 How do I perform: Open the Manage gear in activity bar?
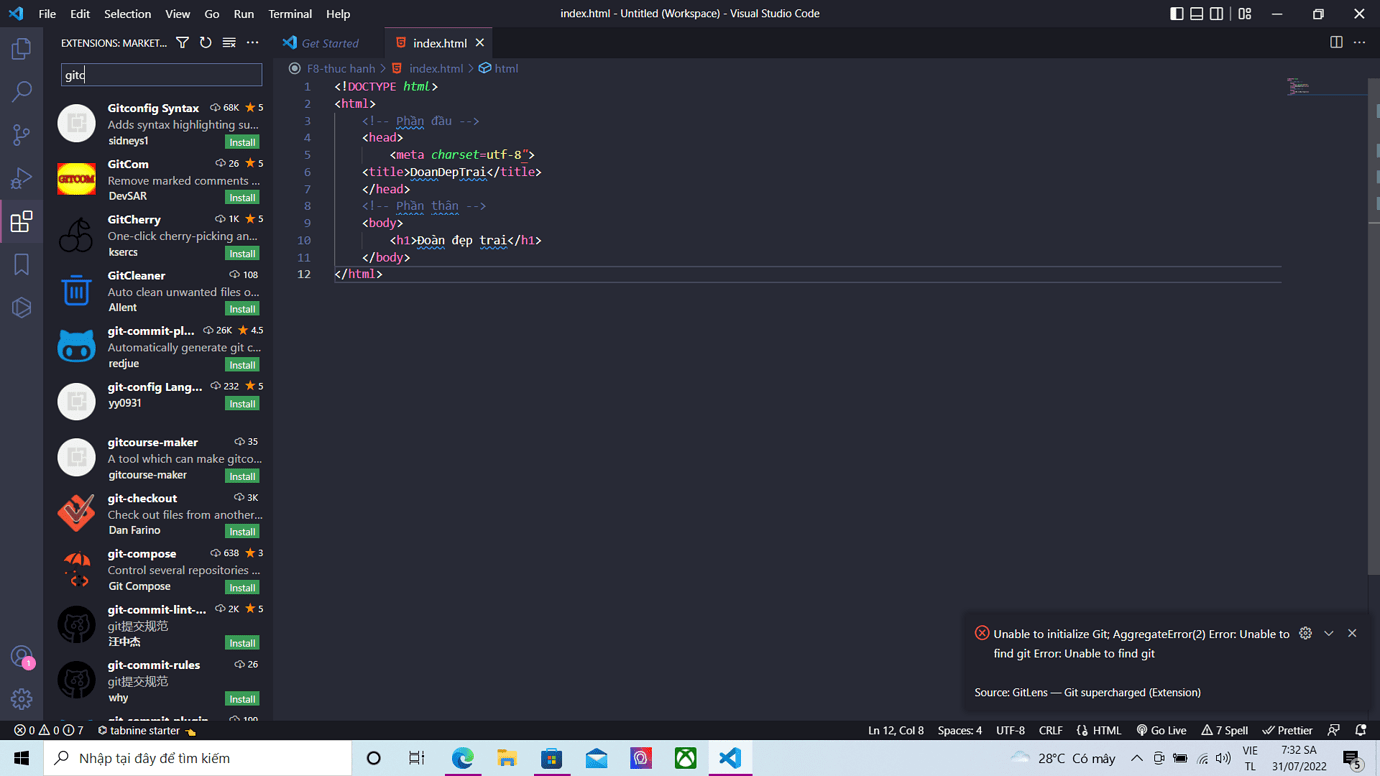tap(21, 699)
